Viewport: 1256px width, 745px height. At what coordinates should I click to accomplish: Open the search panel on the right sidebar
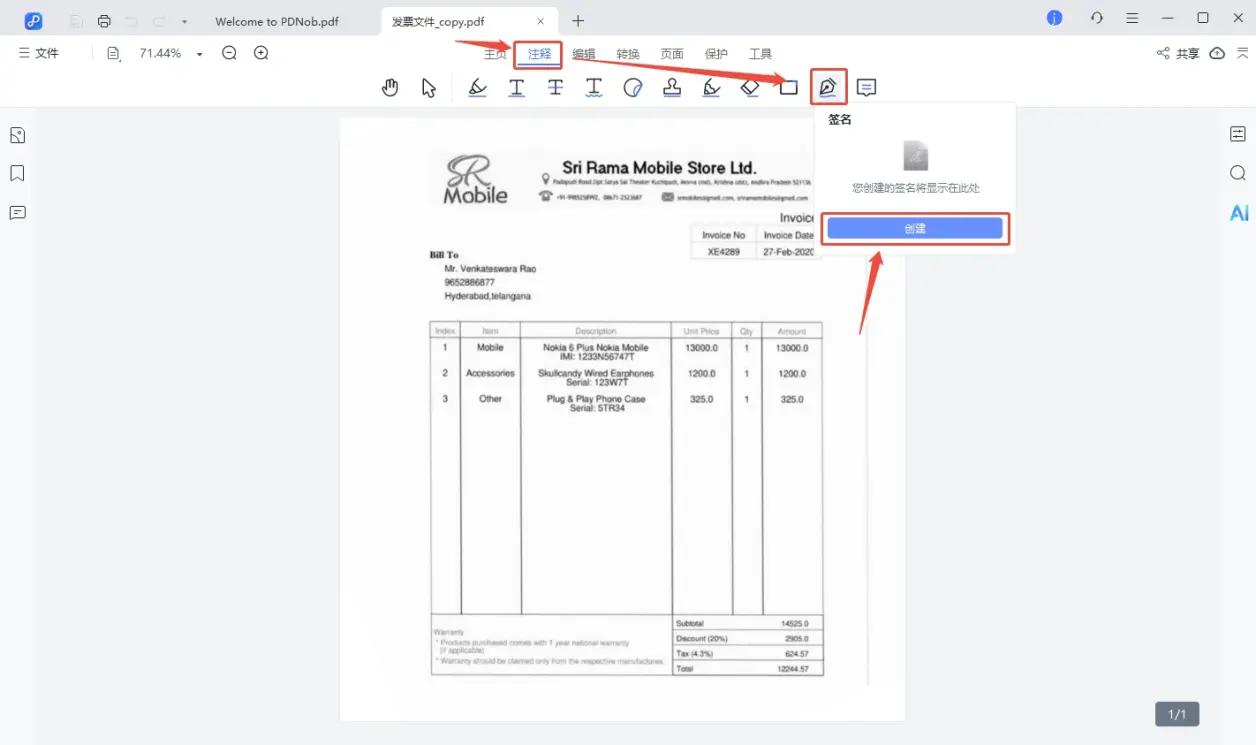(x=1238, y=173)
